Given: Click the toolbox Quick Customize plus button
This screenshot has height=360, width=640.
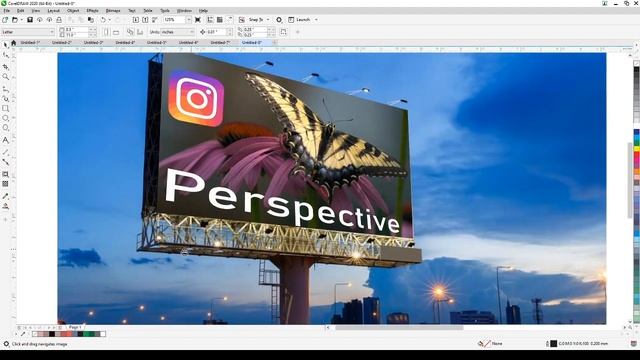Looking at the screenshot, I should 5,220.
